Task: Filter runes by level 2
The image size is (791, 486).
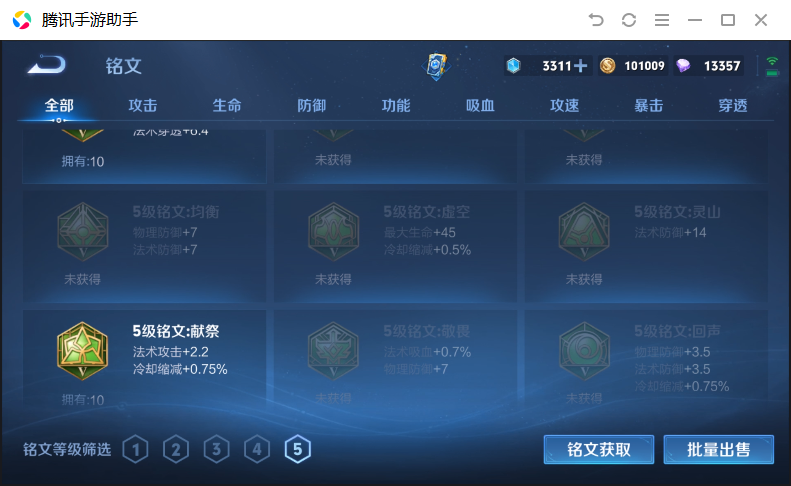Action: tap(176, 449)
